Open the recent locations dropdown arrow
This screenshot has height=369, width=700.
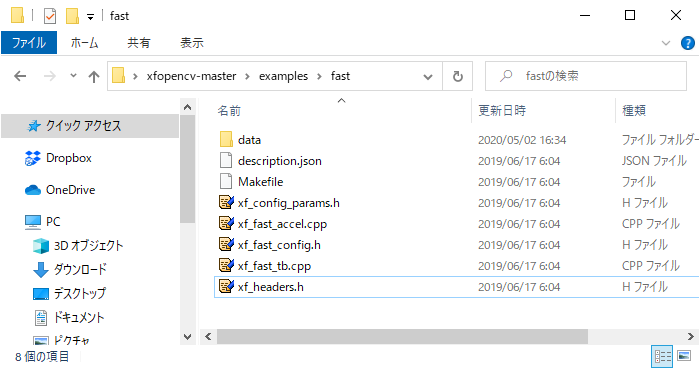pos(73,76)
